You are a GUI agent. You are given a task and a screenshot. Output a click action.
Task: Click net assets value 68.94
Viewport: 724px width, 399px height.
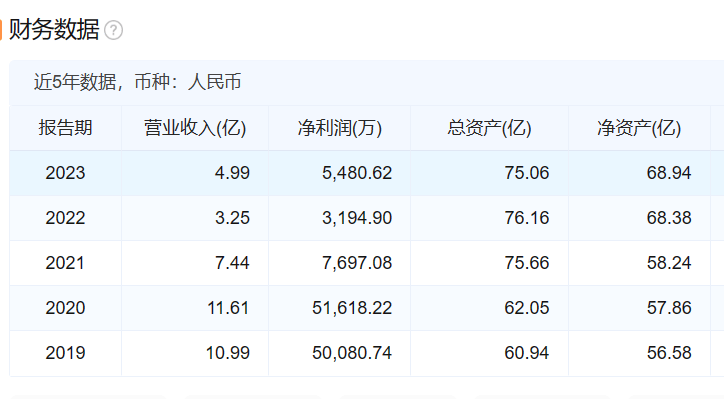click(x=669, y=173)
